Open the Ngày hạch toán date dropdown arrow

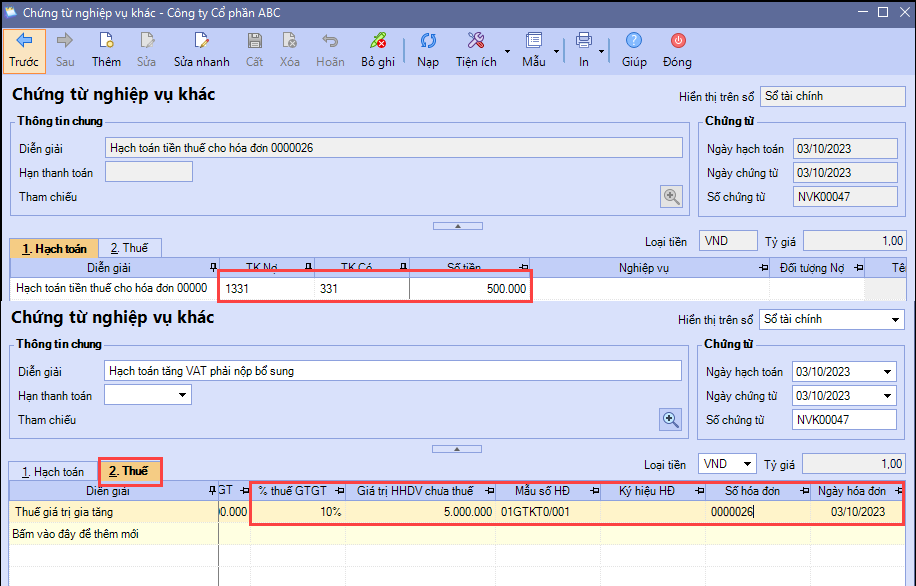coord(888,372)
